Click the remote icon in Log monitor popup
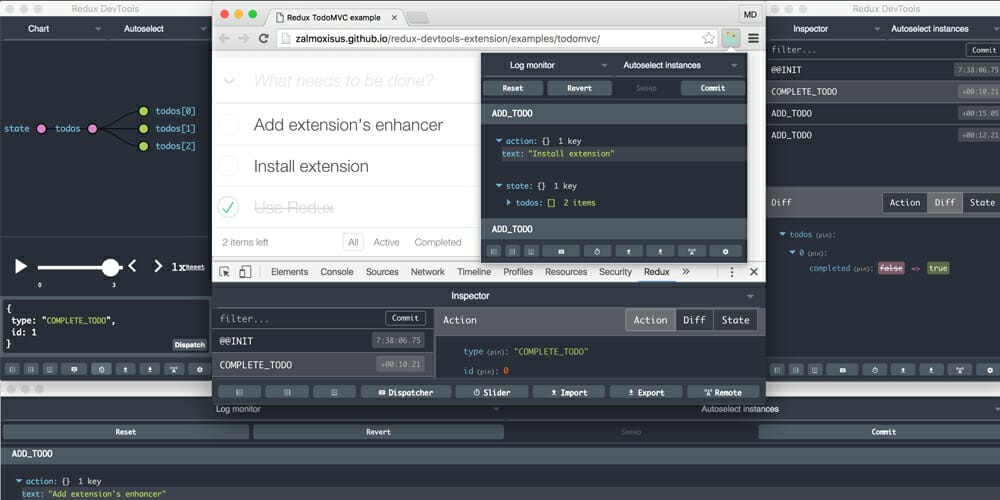 tap(692, 251)
